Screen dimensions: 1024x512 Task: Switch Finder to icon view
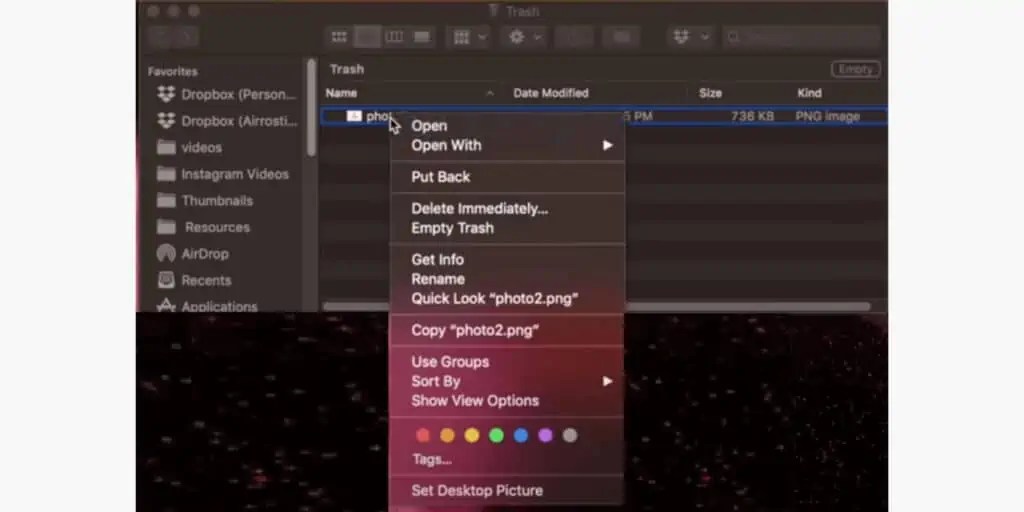point(339,37)
